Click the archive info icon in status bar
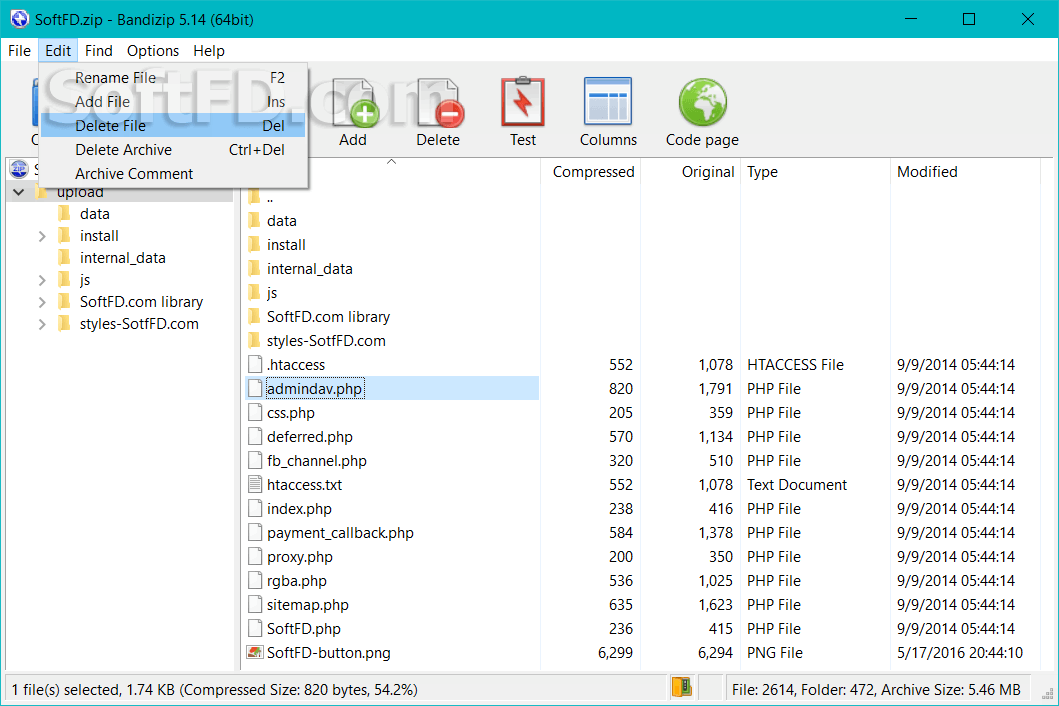1059x706 pixels. (x=681, y=688)
